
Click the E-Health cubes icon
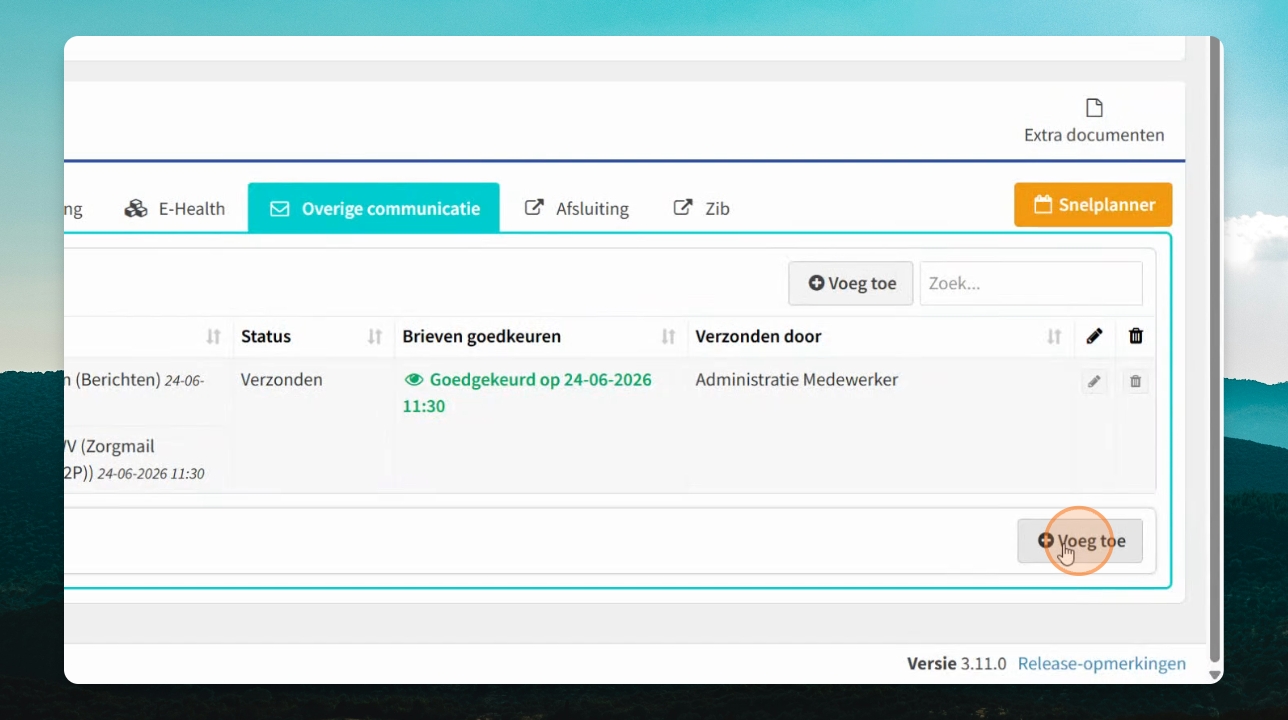[x=135, y=208]
